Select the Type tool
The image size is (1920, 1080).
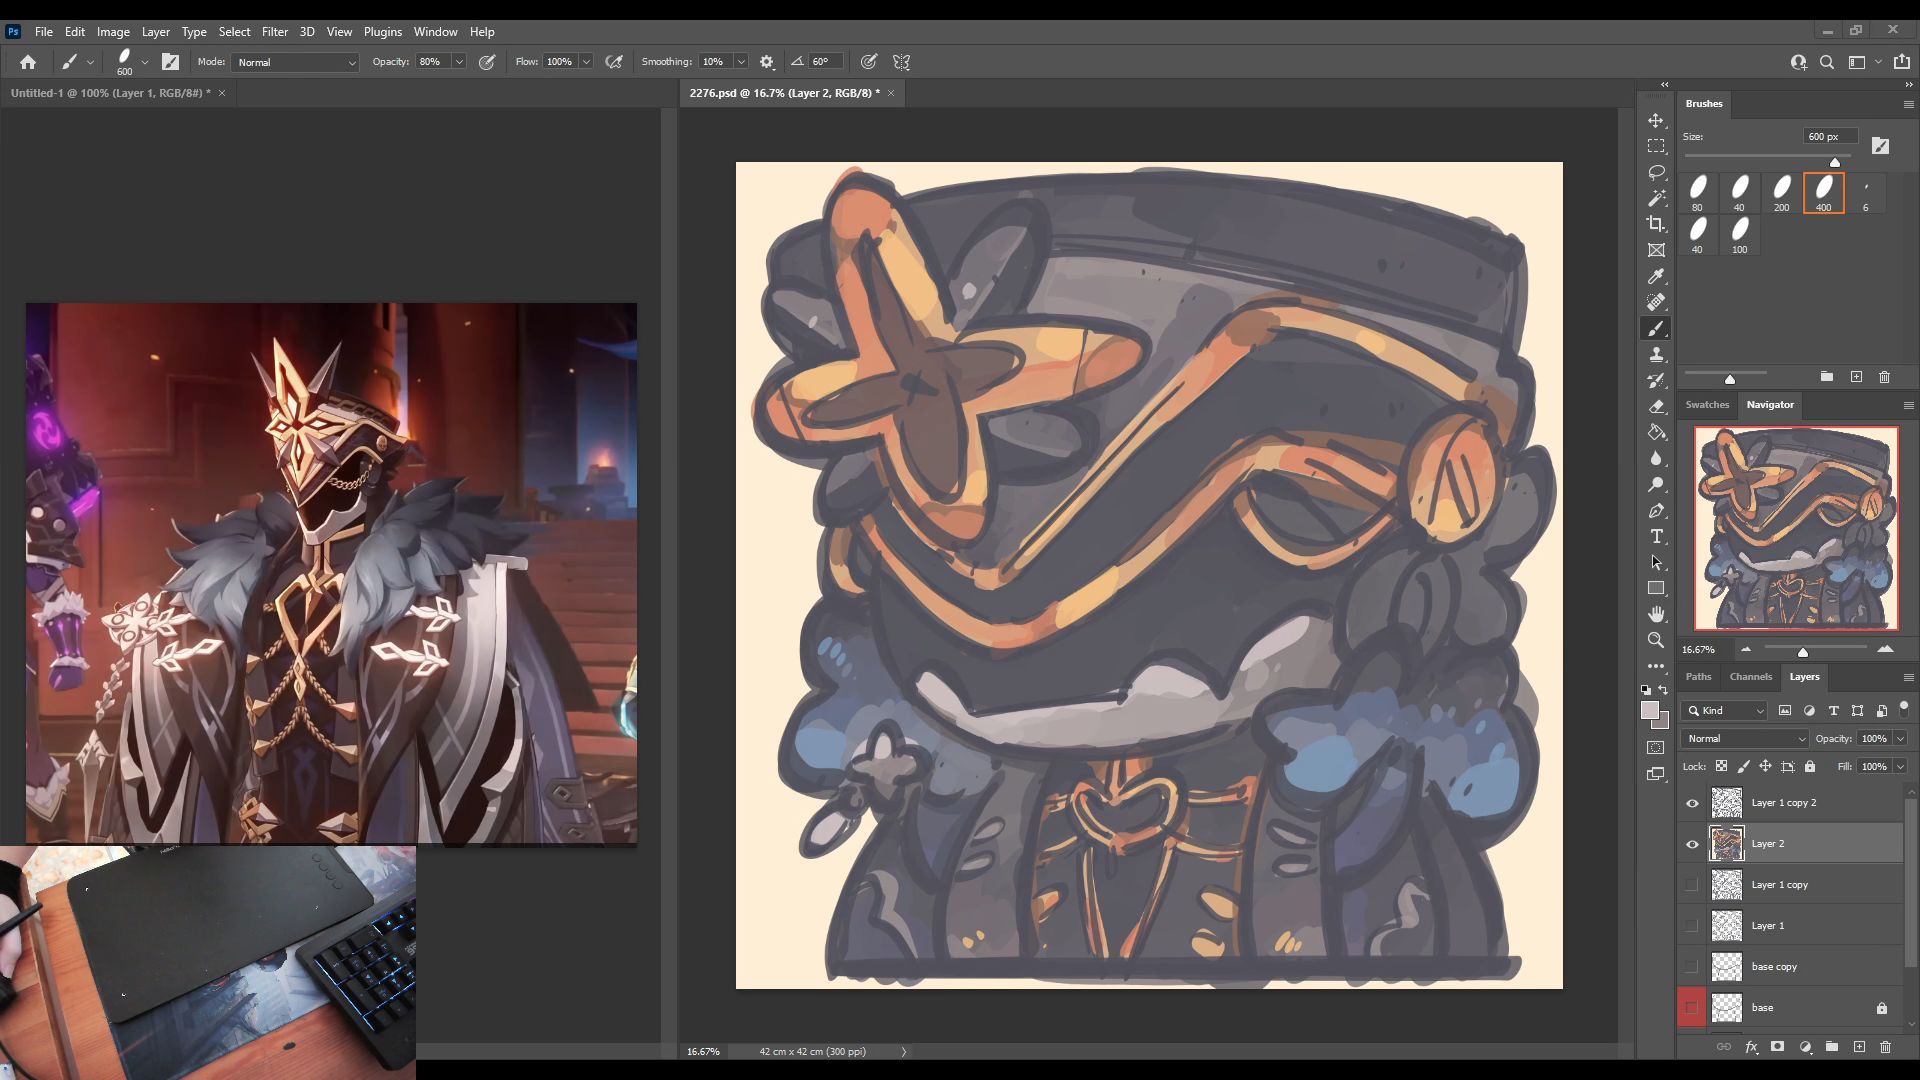pyautogui.click(x=1656, y=536)
